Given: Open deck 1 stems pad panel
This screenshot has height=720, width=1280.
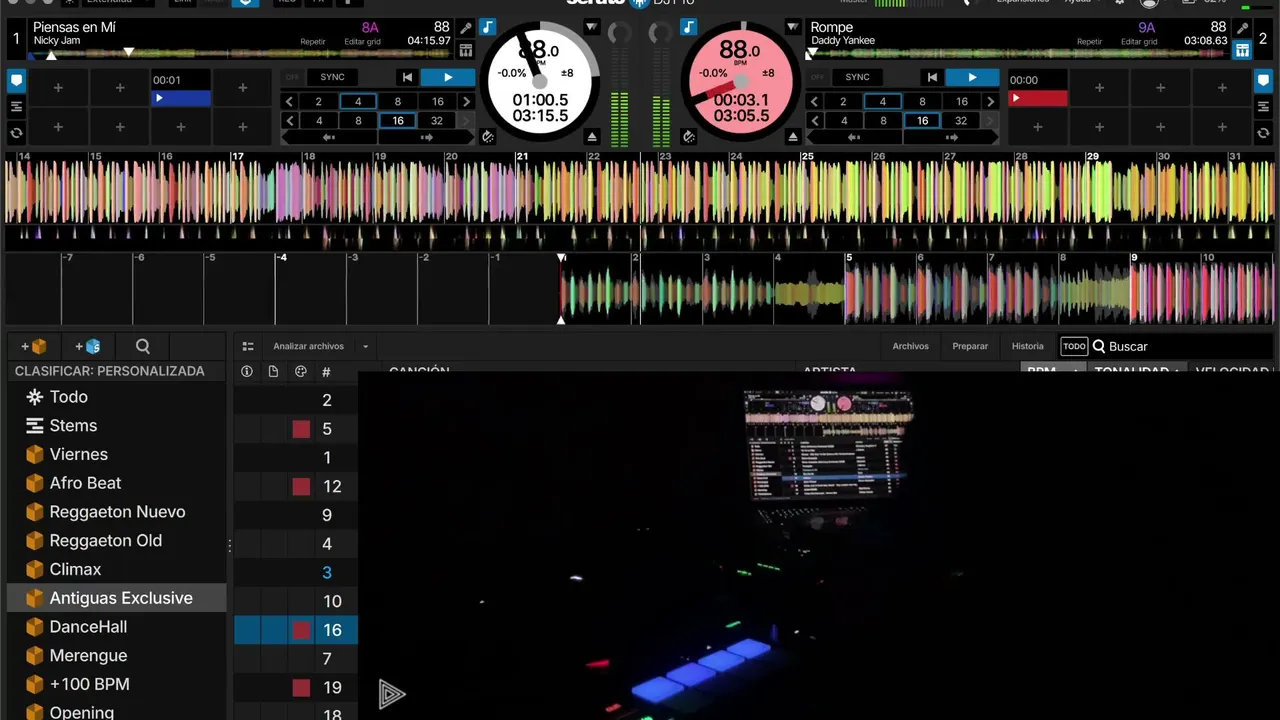Looking at the screenshot, I should click(466, 50).
